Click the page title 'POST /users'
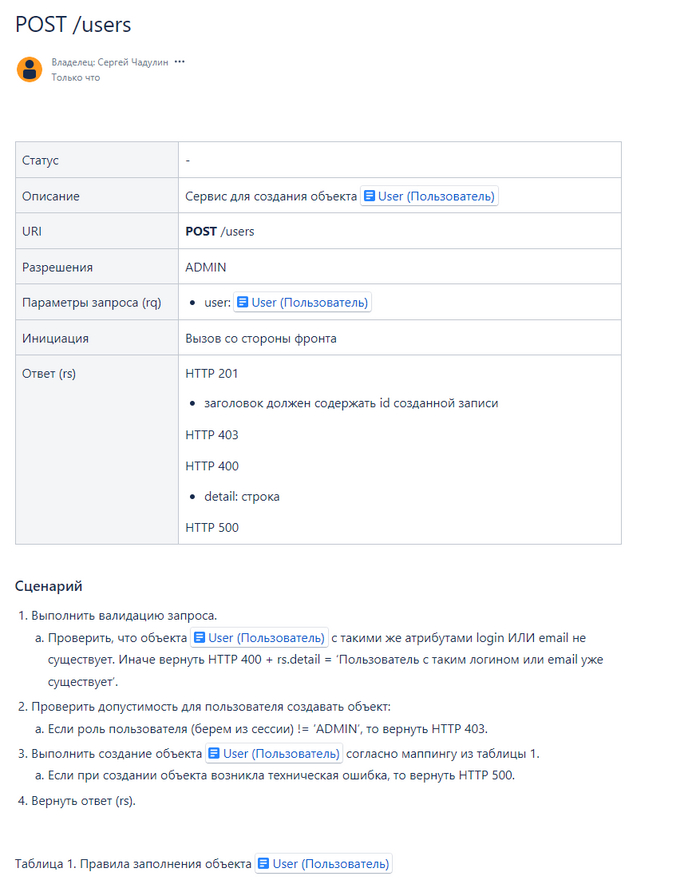 pyautogui.click(x=73, y=25)
